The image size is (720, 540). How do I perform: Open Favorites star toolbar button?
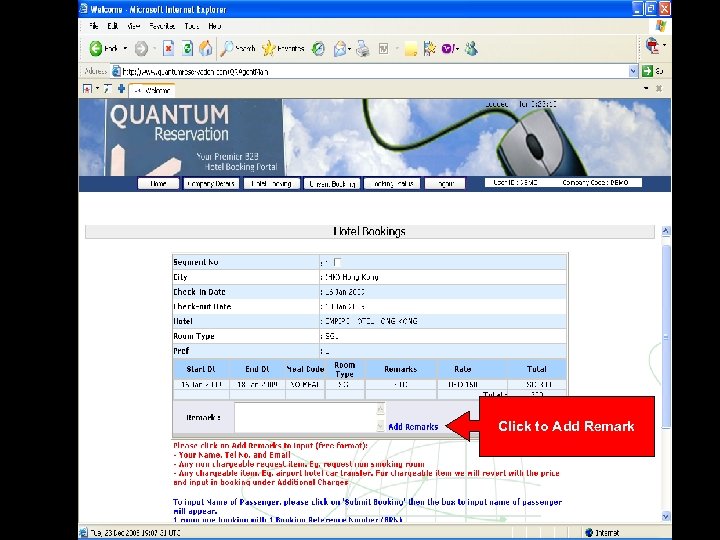click(283, 48)
